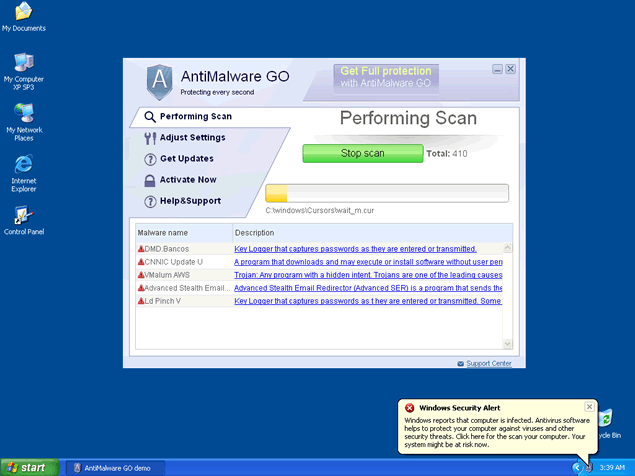The image size is (635, 476).
Task: Open Control Panel desktop icon
Action: tap(23, 216)
